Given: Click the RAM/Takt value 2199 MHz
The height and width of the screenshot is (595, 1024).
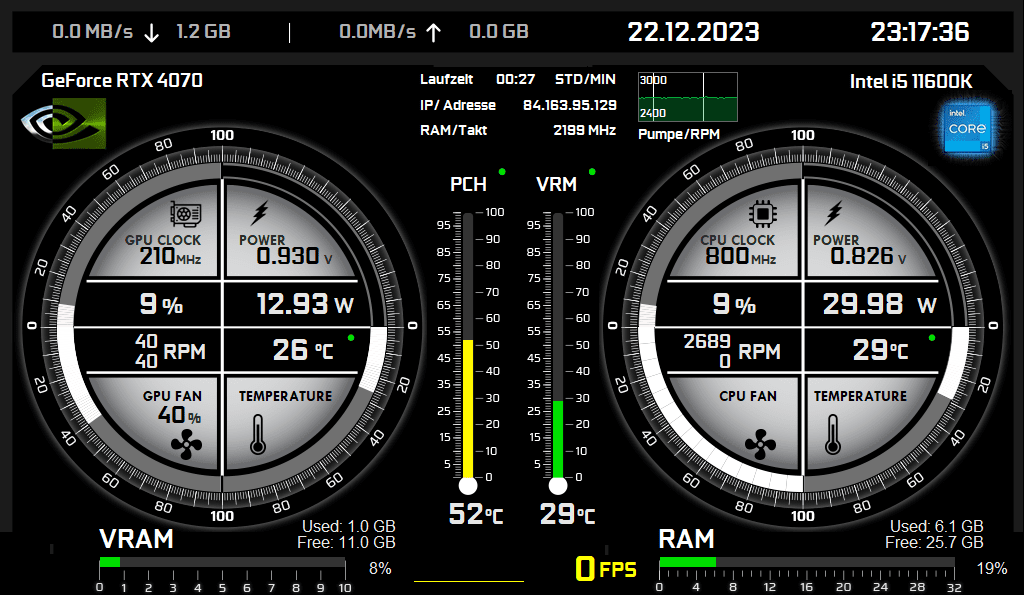Looking at the screenshot, I should click(584, 130).
